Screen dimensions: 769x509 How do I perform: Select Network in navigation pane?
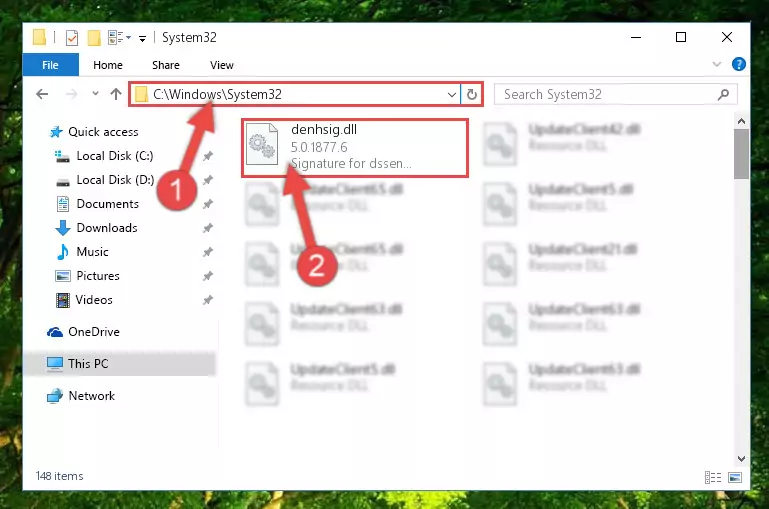(x=91, y=395)
